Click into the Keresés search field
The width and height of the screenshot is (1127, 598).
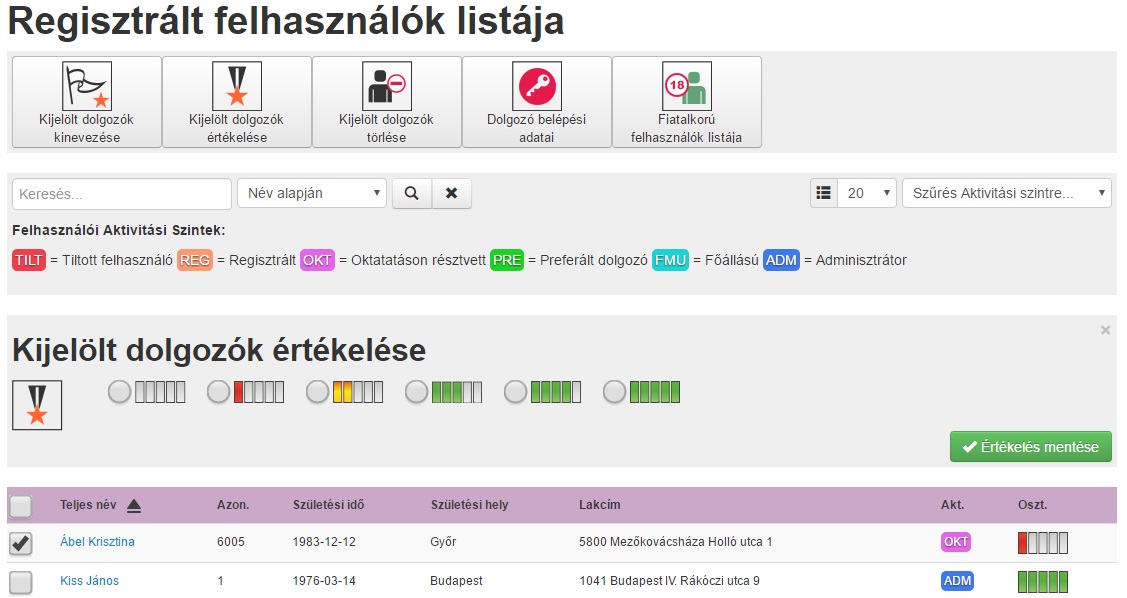(121, 193)
